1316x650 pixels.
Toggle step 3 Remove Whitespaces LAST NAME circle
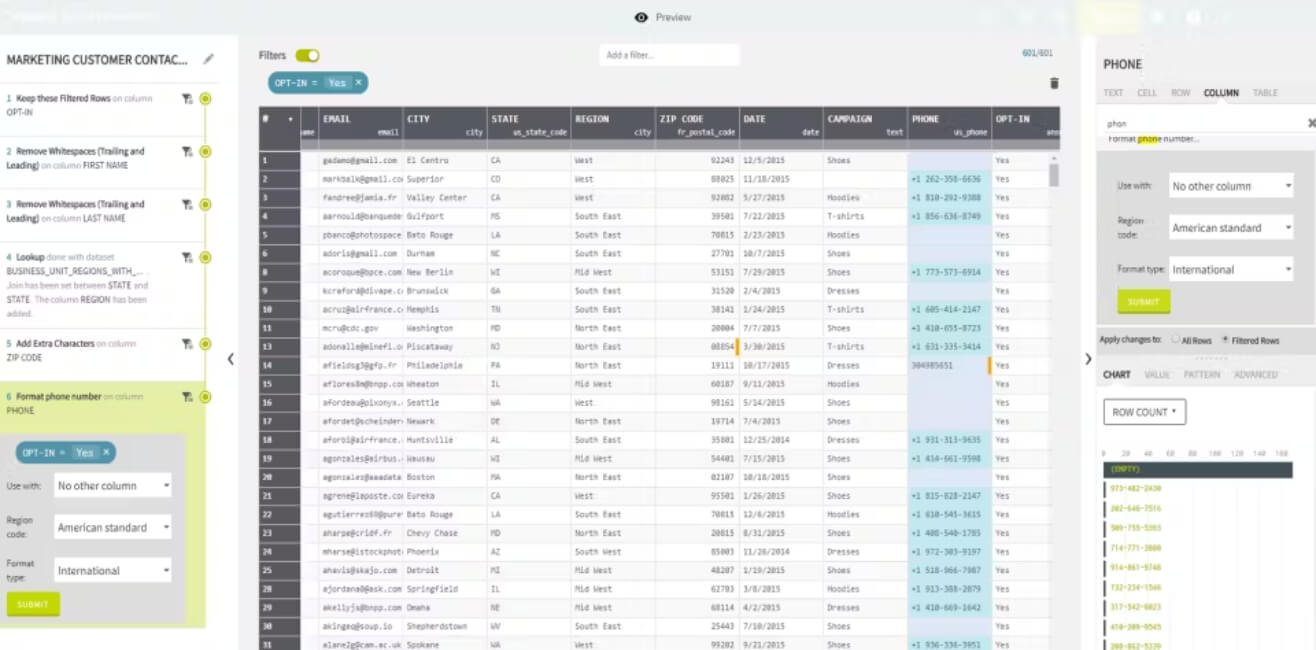coord(205,204)
